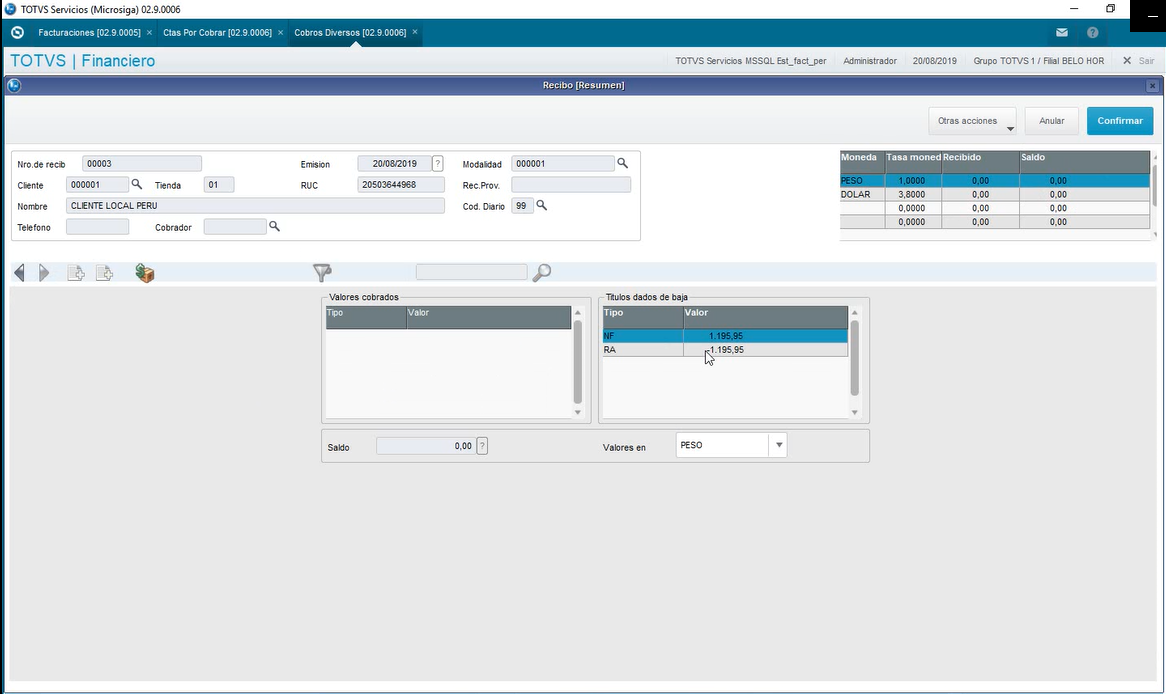Click Tipo header in Valores cobrados
Viewport: 1166px width, 694px height.
[366, 318]
